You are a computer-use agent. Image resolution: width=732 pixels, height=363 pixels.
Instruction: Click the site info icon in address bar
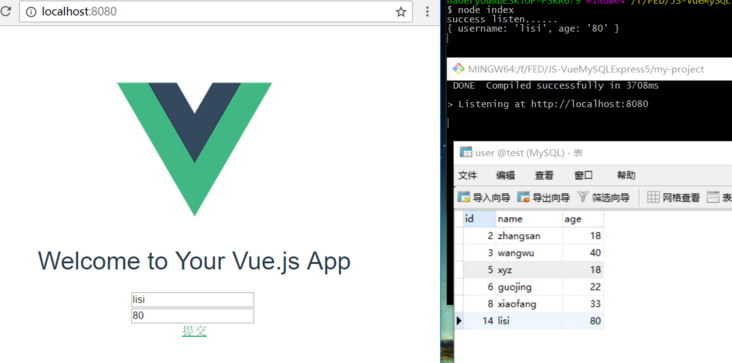[x=31, y=12]
